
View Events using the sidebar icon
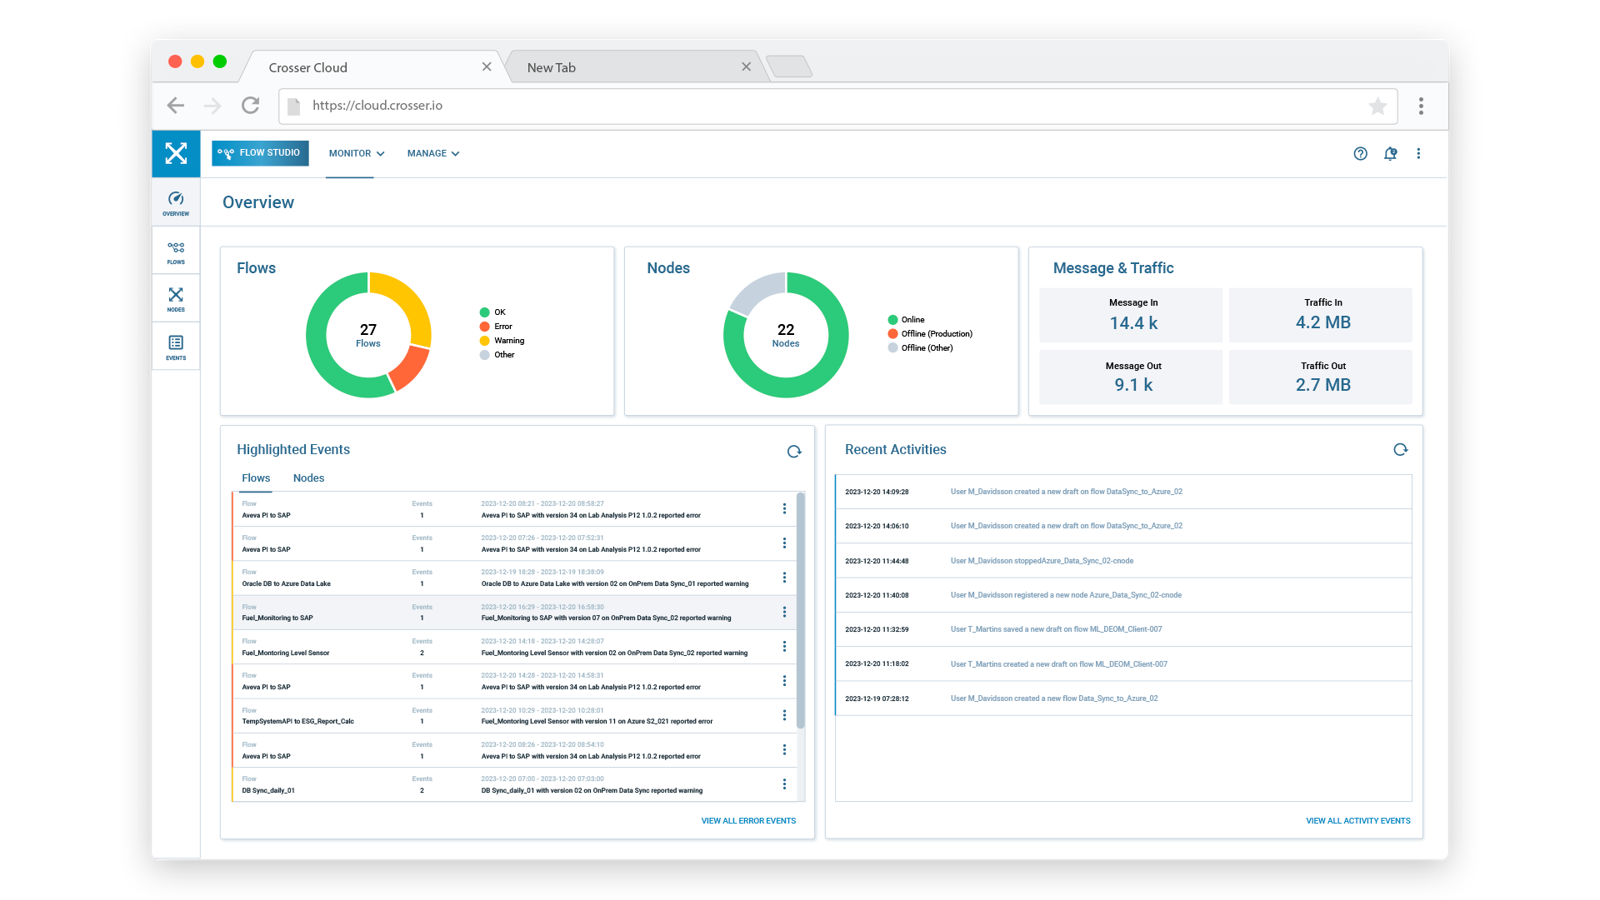pos(176,345)
